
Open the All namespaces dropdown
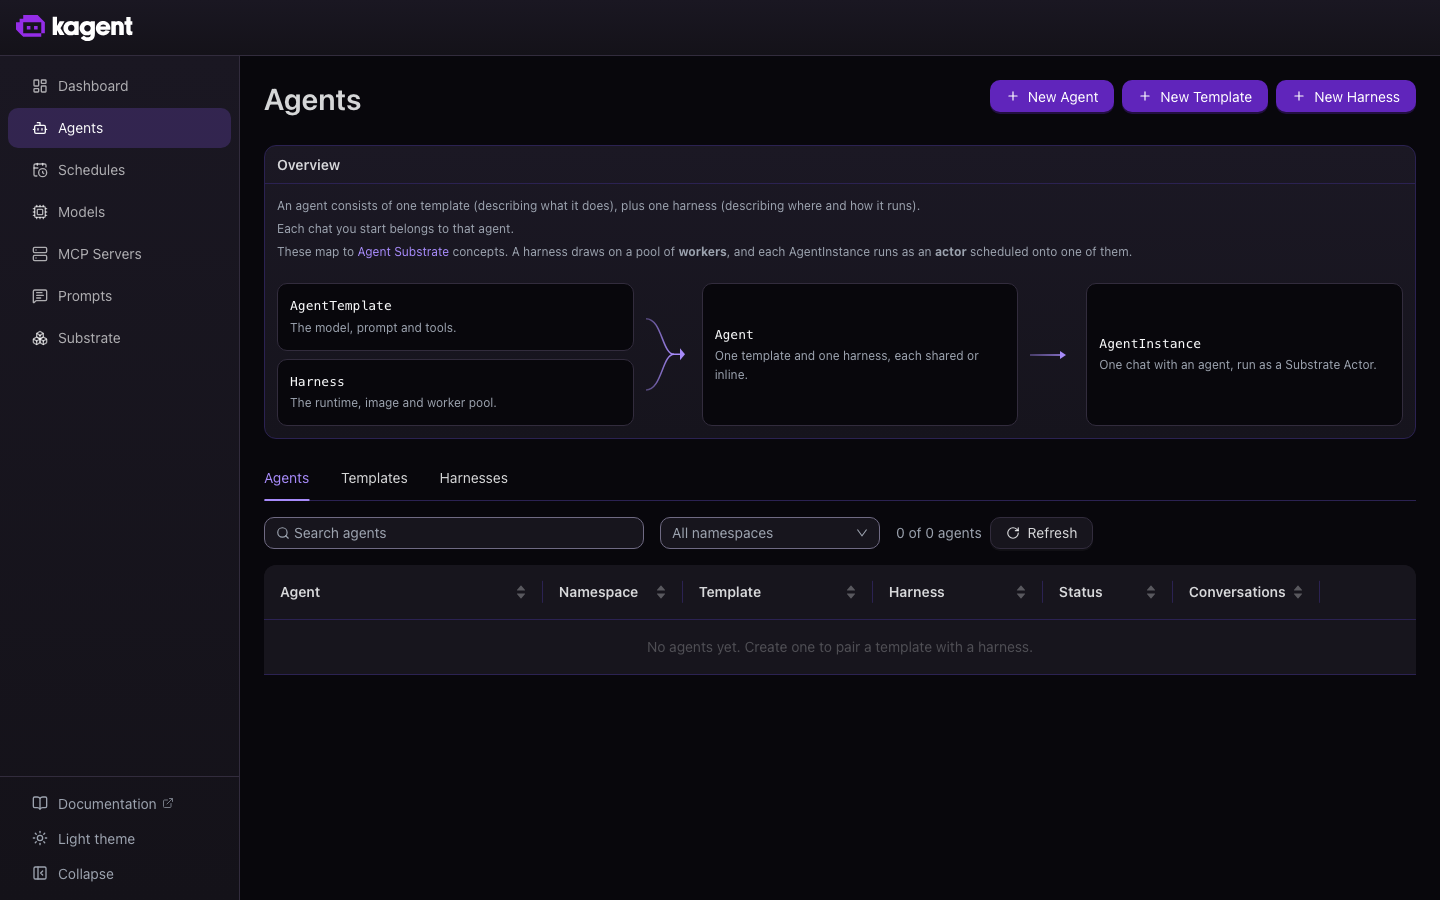(770, 533)
